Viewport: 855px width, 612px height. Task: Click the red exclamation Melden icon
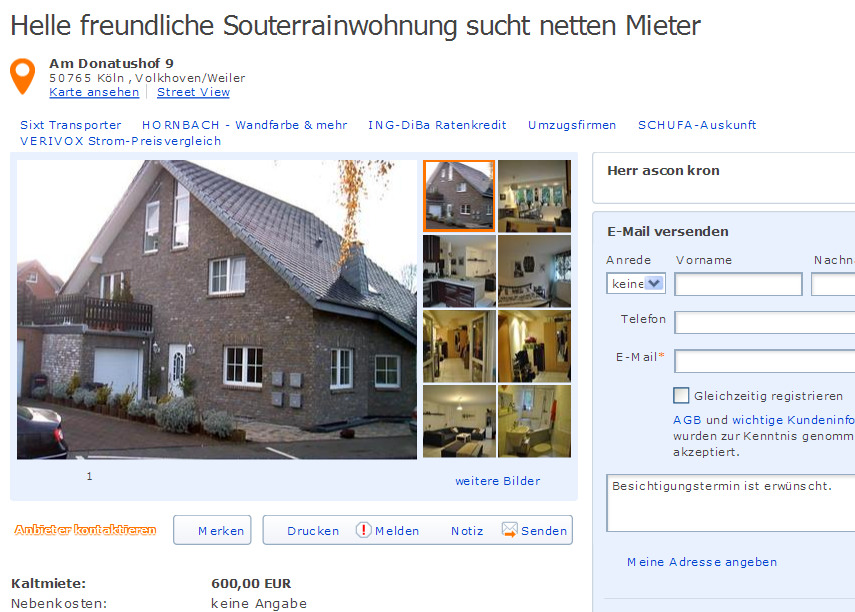[363, 530]
